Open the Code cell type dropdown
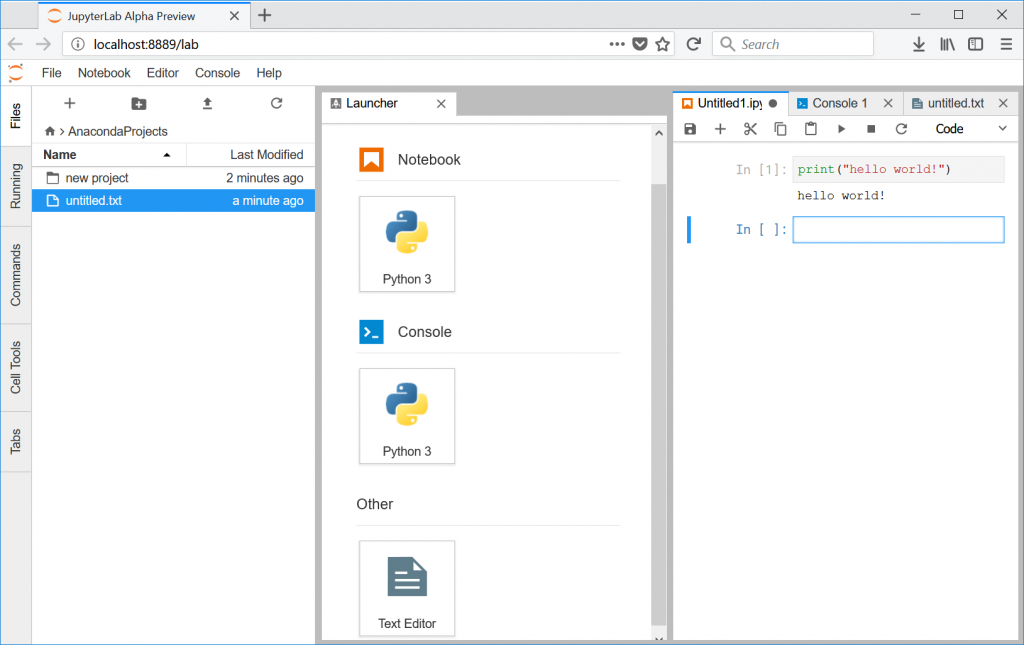 [x=971, y=129]
